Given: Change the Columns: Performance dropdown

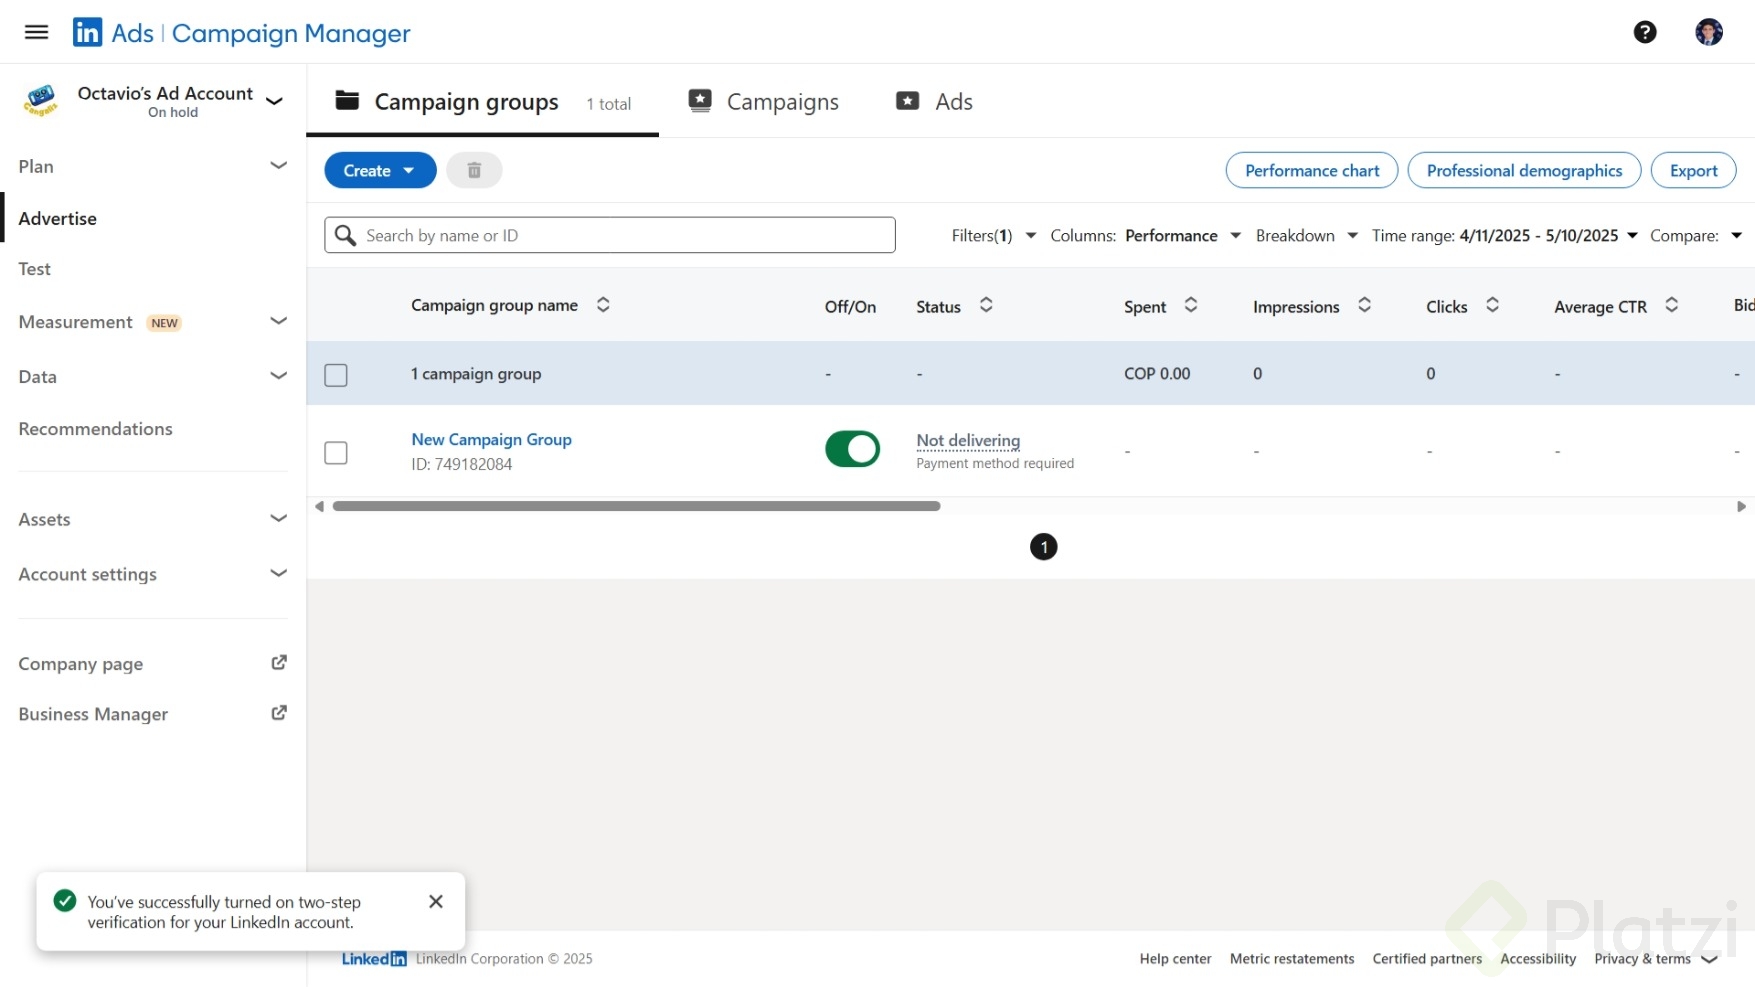Looking at the screenshot, I should [x=1146, y=235].
